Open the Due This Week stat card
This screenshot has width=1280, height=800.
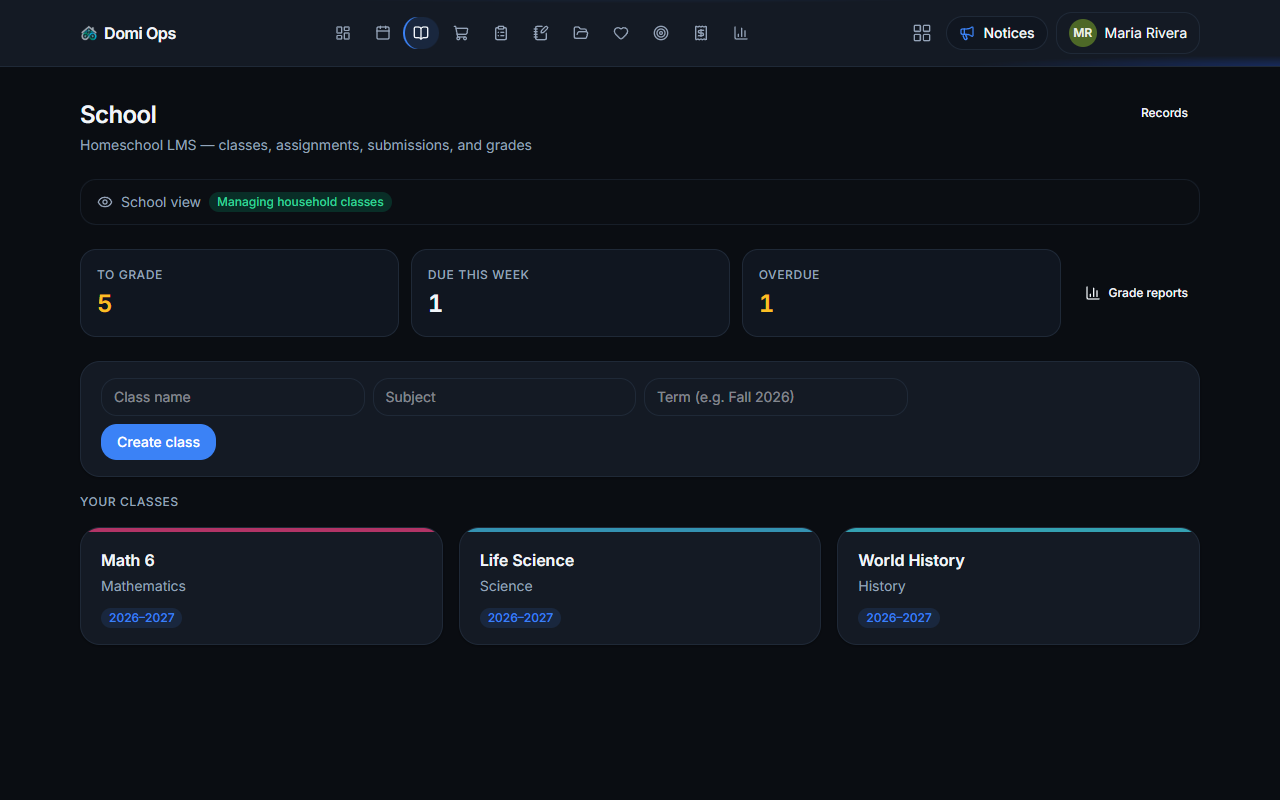pos(570,293)
